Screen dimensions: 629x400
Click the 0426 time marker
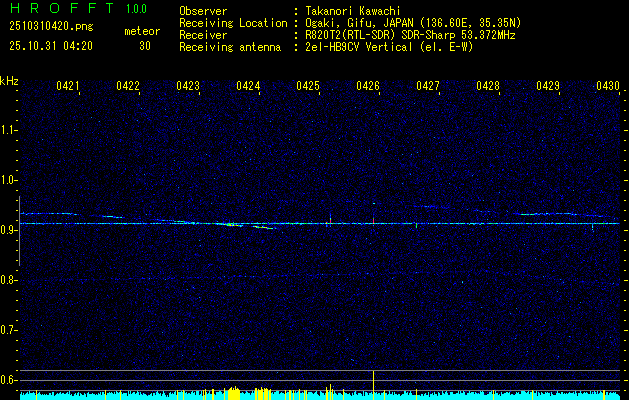[368, 87]
